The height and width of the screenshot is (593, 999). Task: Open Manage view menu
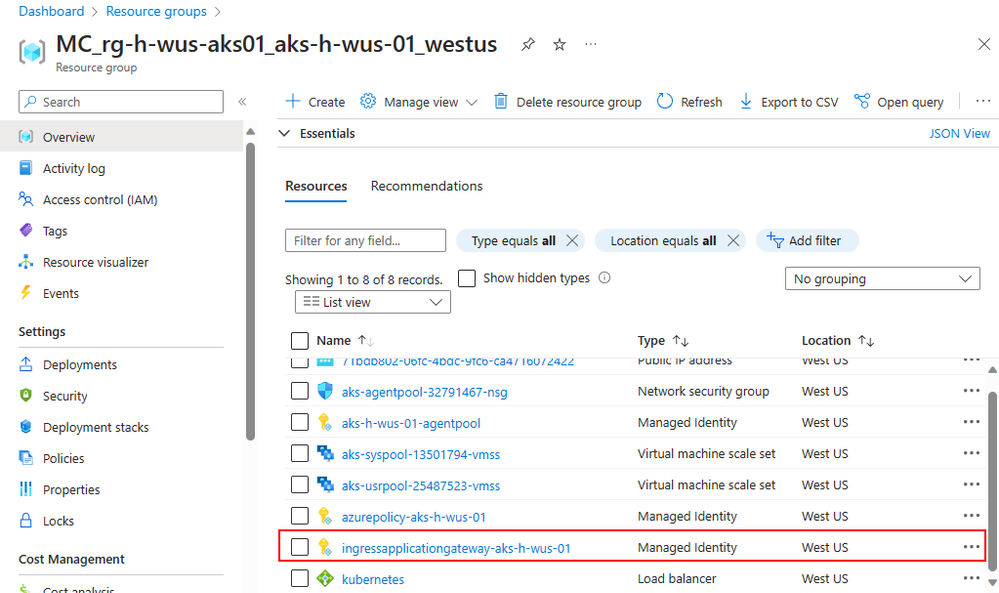[x=419, y=102]
